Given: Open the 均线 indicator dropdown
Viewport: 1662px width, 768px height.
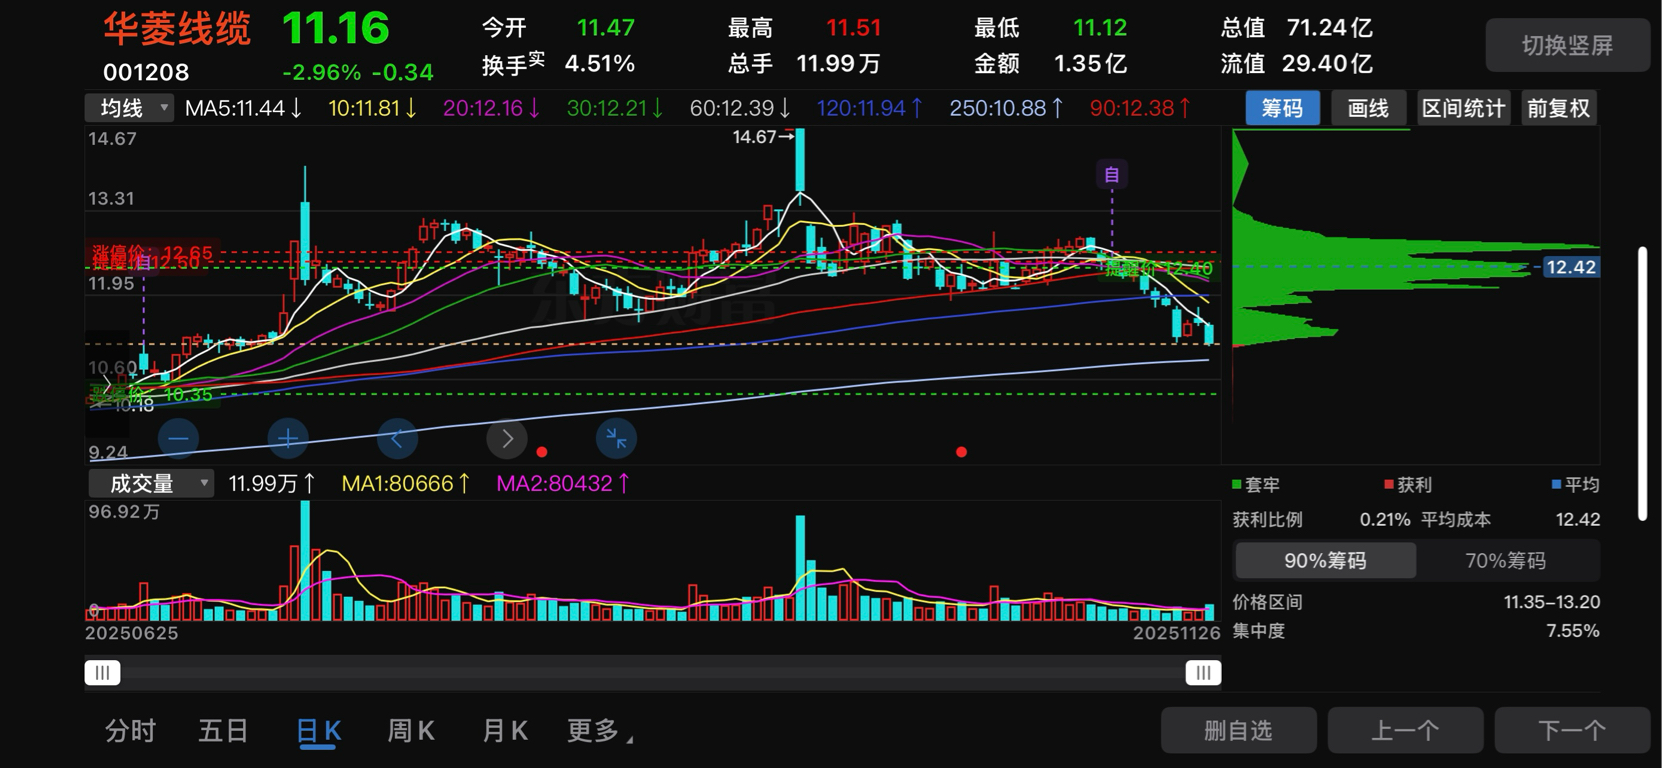Looking at the screenshot, I should point(130,108).
